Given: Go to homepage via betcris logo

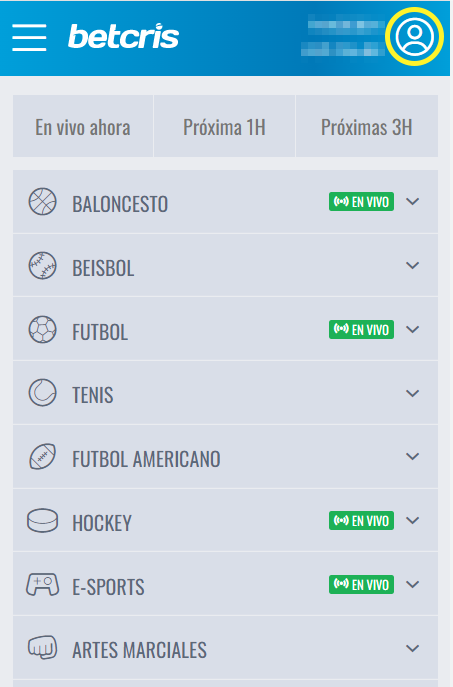Looking at the screenshot, I should coord(124,36).
